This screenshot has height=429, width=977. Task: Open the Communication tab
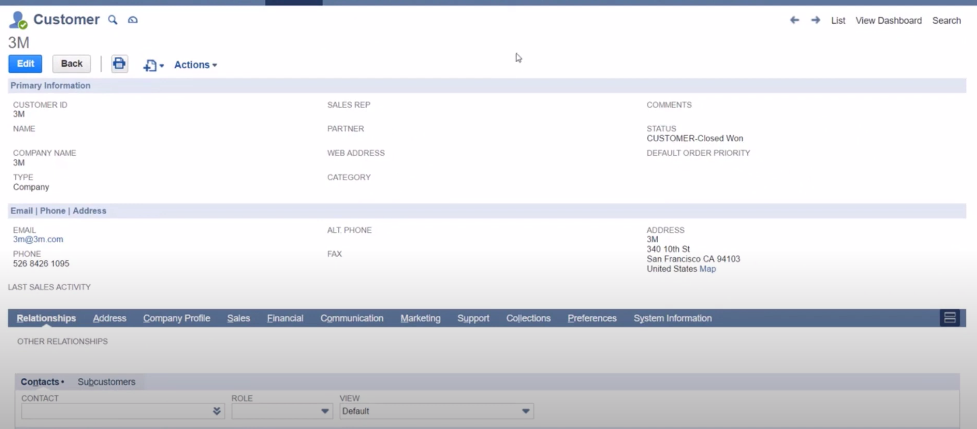pos(352,318)
